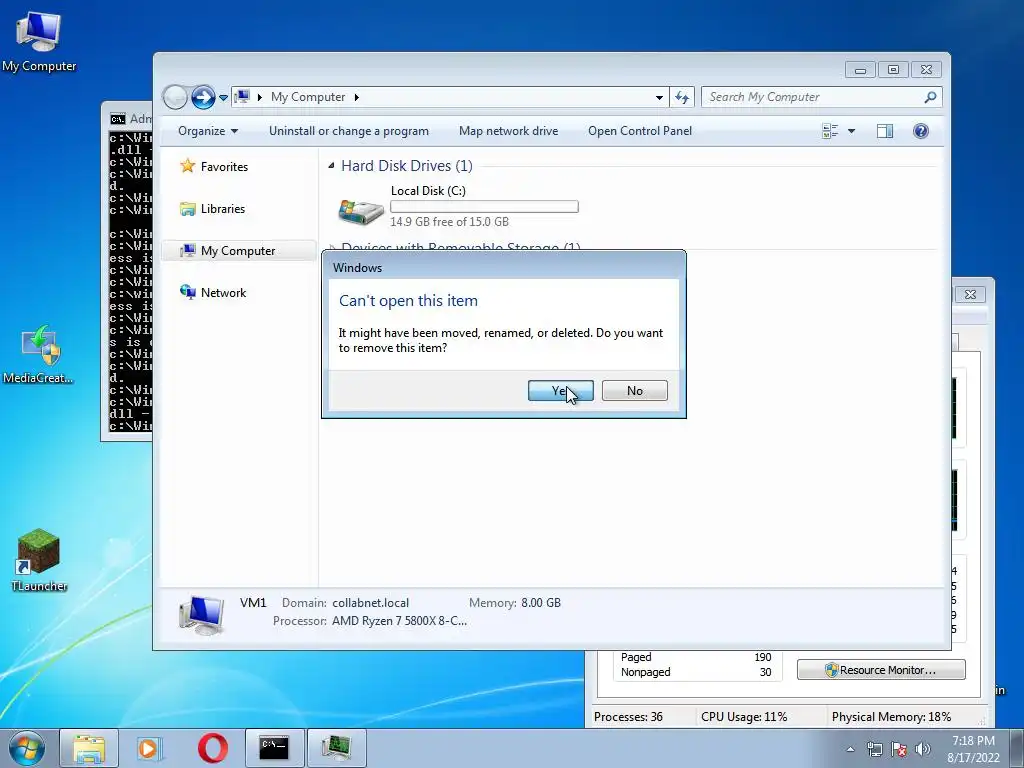Click Physical Memory: 18% status text
Image resolution: width=1024 pixels, height=768 pixels.
pyautogui.click(x=891, y=716)
